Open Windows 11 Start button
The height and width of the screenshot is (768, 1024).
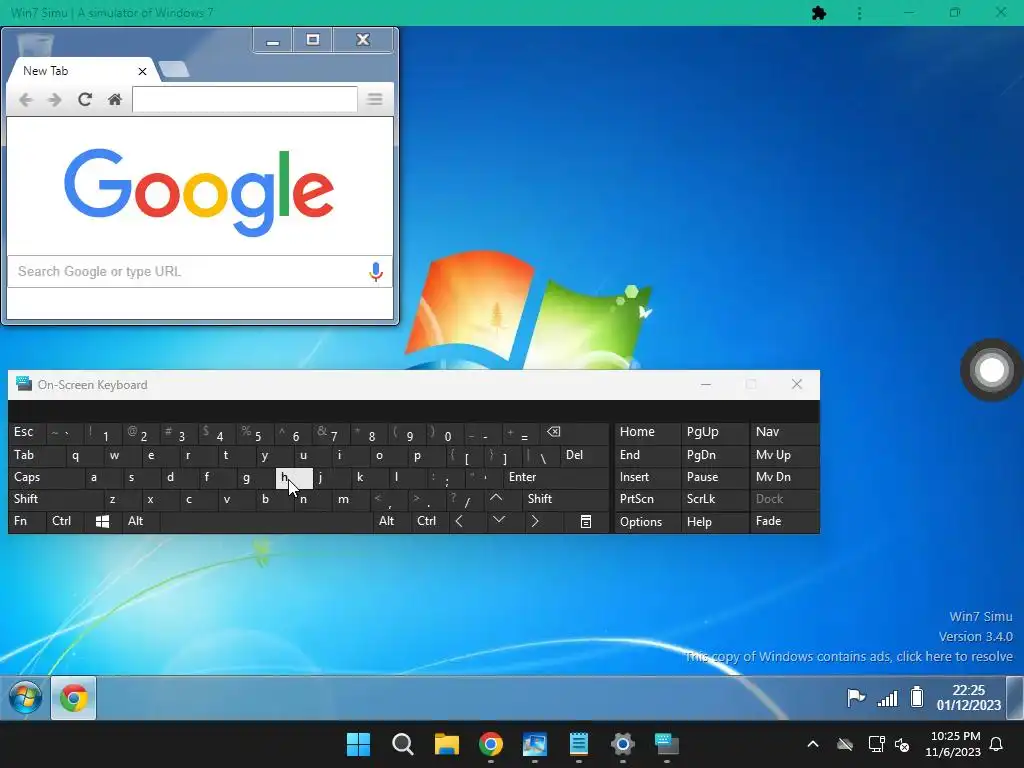(x=359, y=744)
